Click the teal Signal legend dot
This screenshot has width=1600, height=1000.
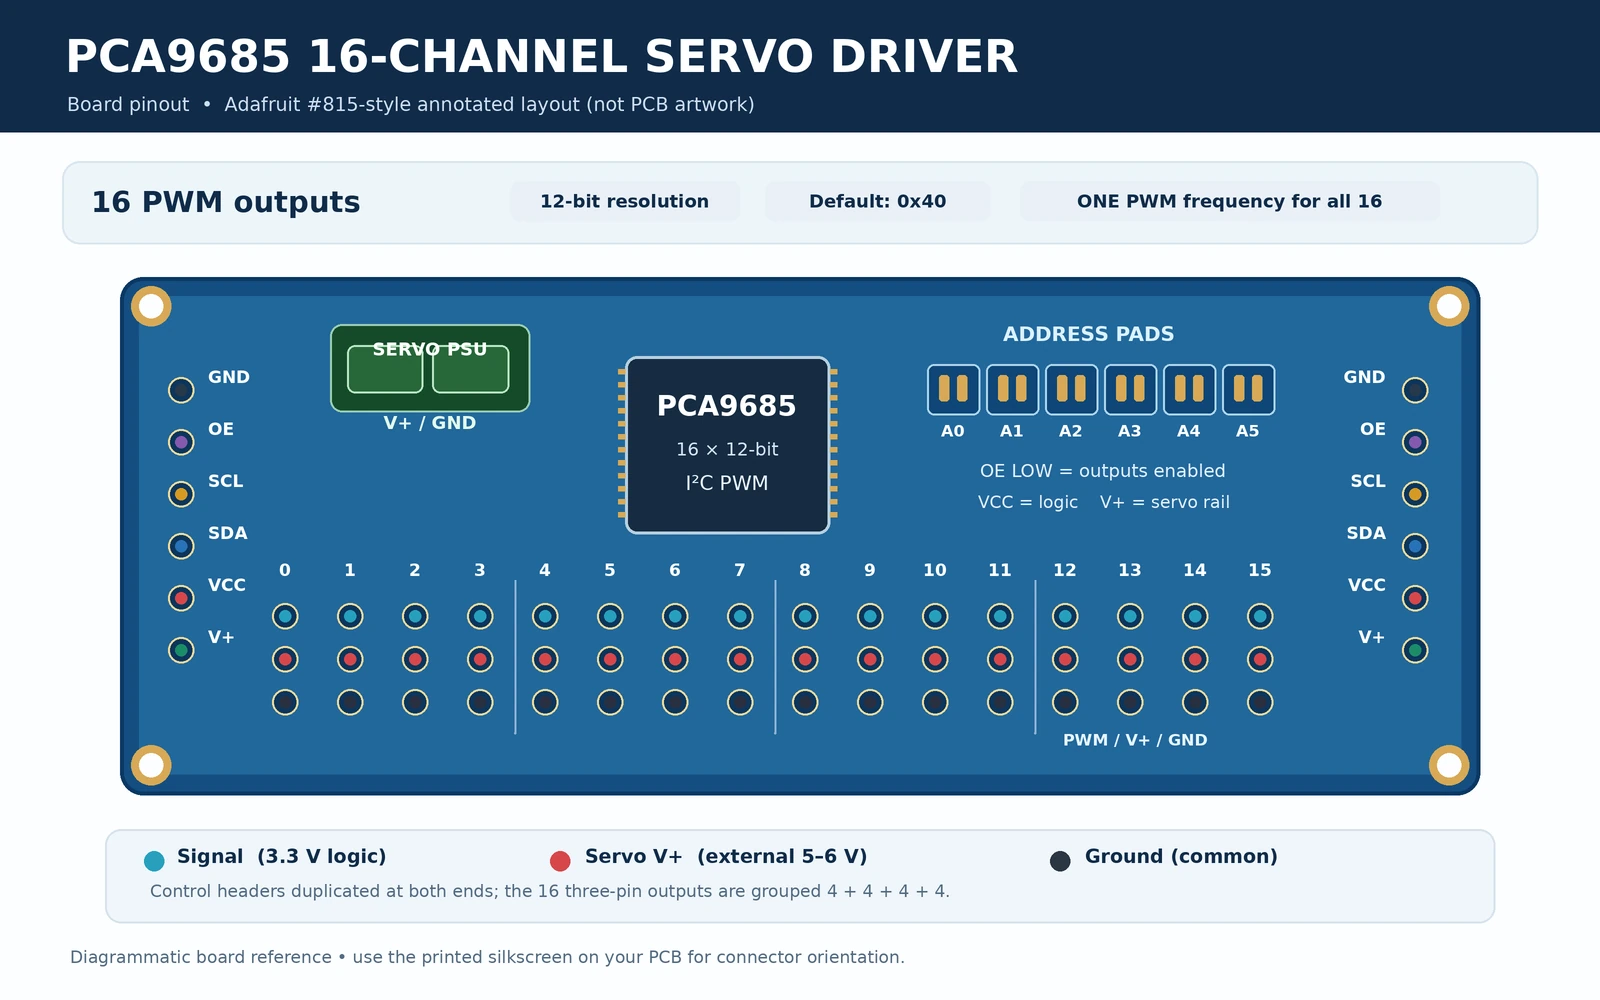(x=154, y=861)
